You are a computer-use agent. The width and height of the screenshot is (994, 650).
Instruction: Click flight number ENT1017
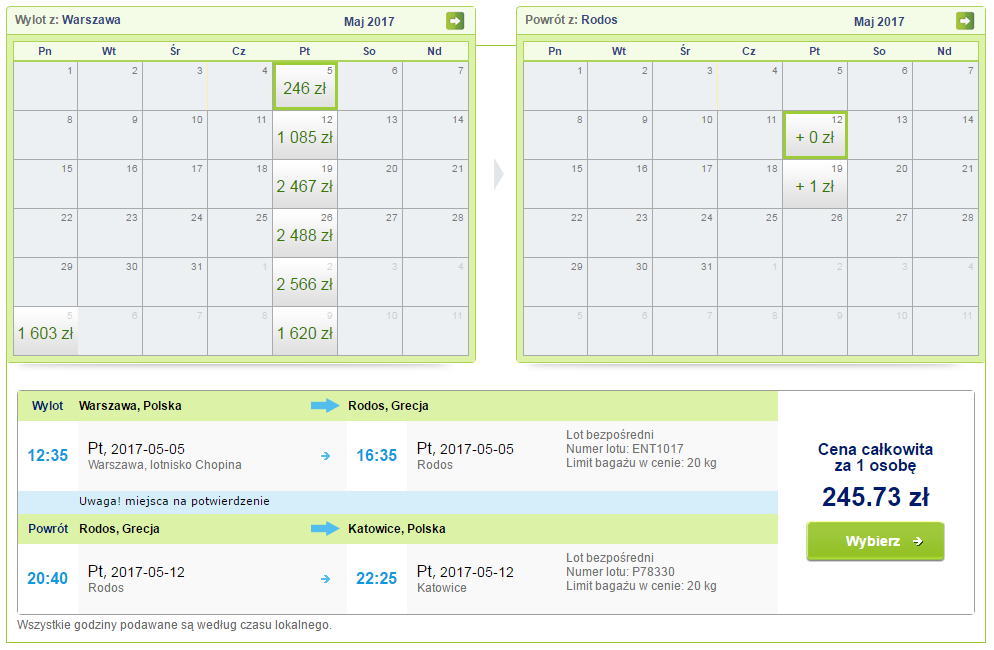pyautogui.click(x=657, y=449)
